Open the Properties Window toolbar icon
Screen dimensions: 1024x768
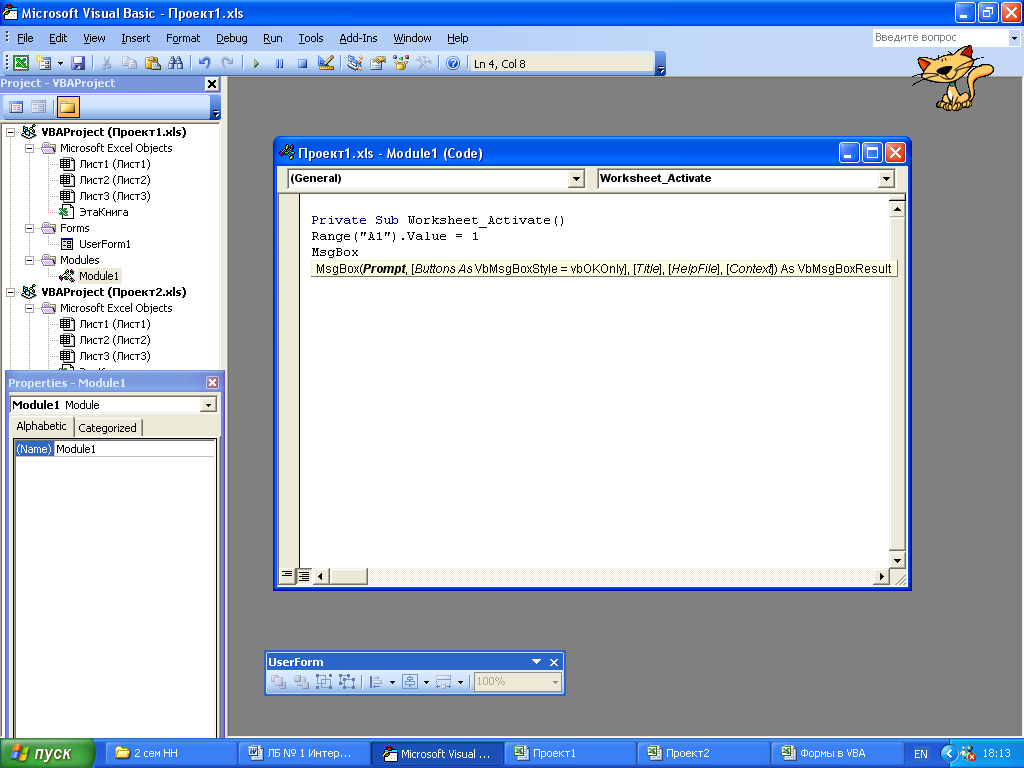click(x=377, y=63)
